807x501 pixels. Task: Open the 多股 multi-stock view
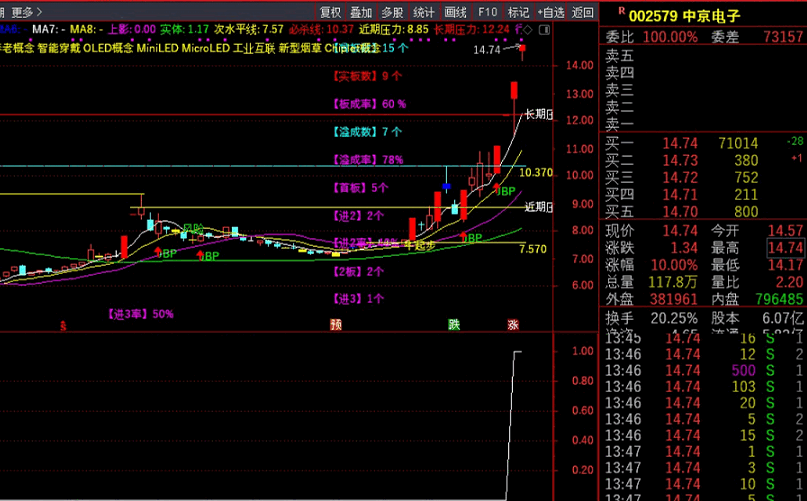click(392, 12)
